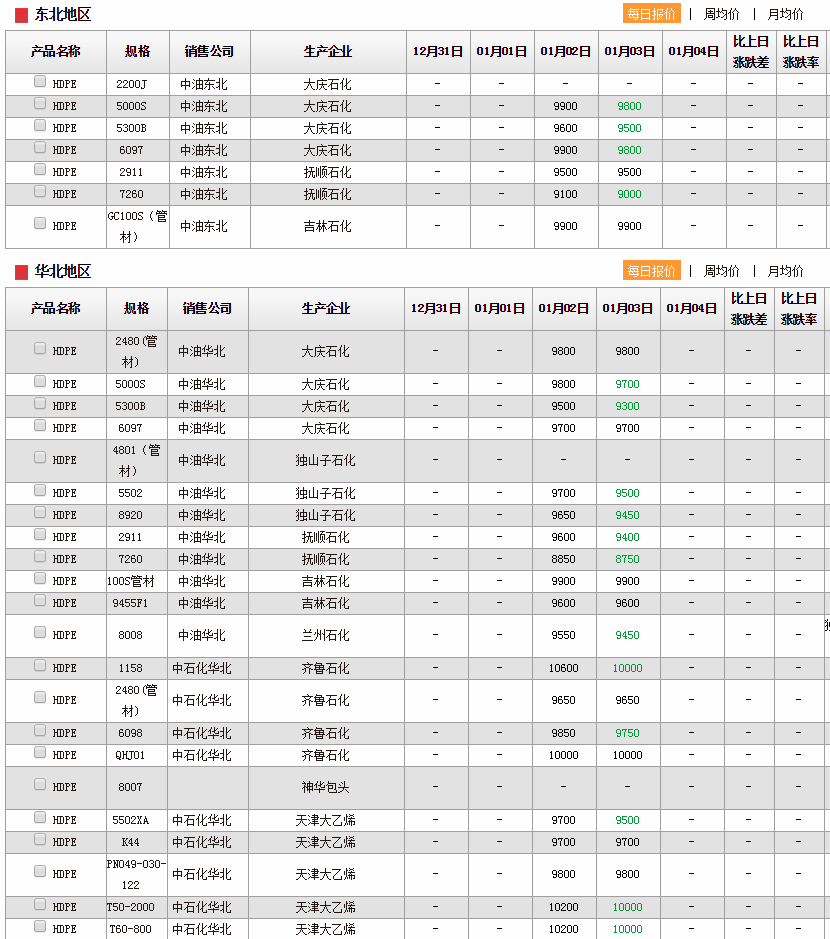Click the 东北地区 section heading
The width and height of the screenshot is (830, 939).
pyautogui.click(x=63, y=14)
